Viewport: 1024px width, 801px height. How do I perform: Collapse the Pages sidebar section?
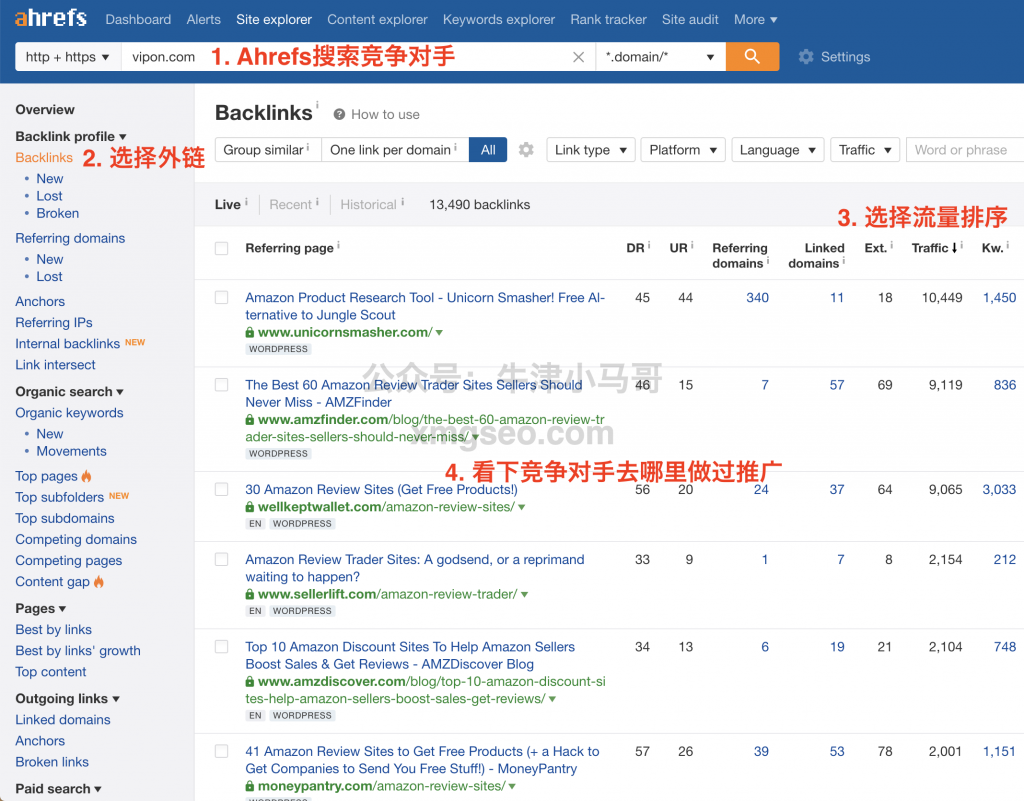pyautogui.click(x=40, y=608)
